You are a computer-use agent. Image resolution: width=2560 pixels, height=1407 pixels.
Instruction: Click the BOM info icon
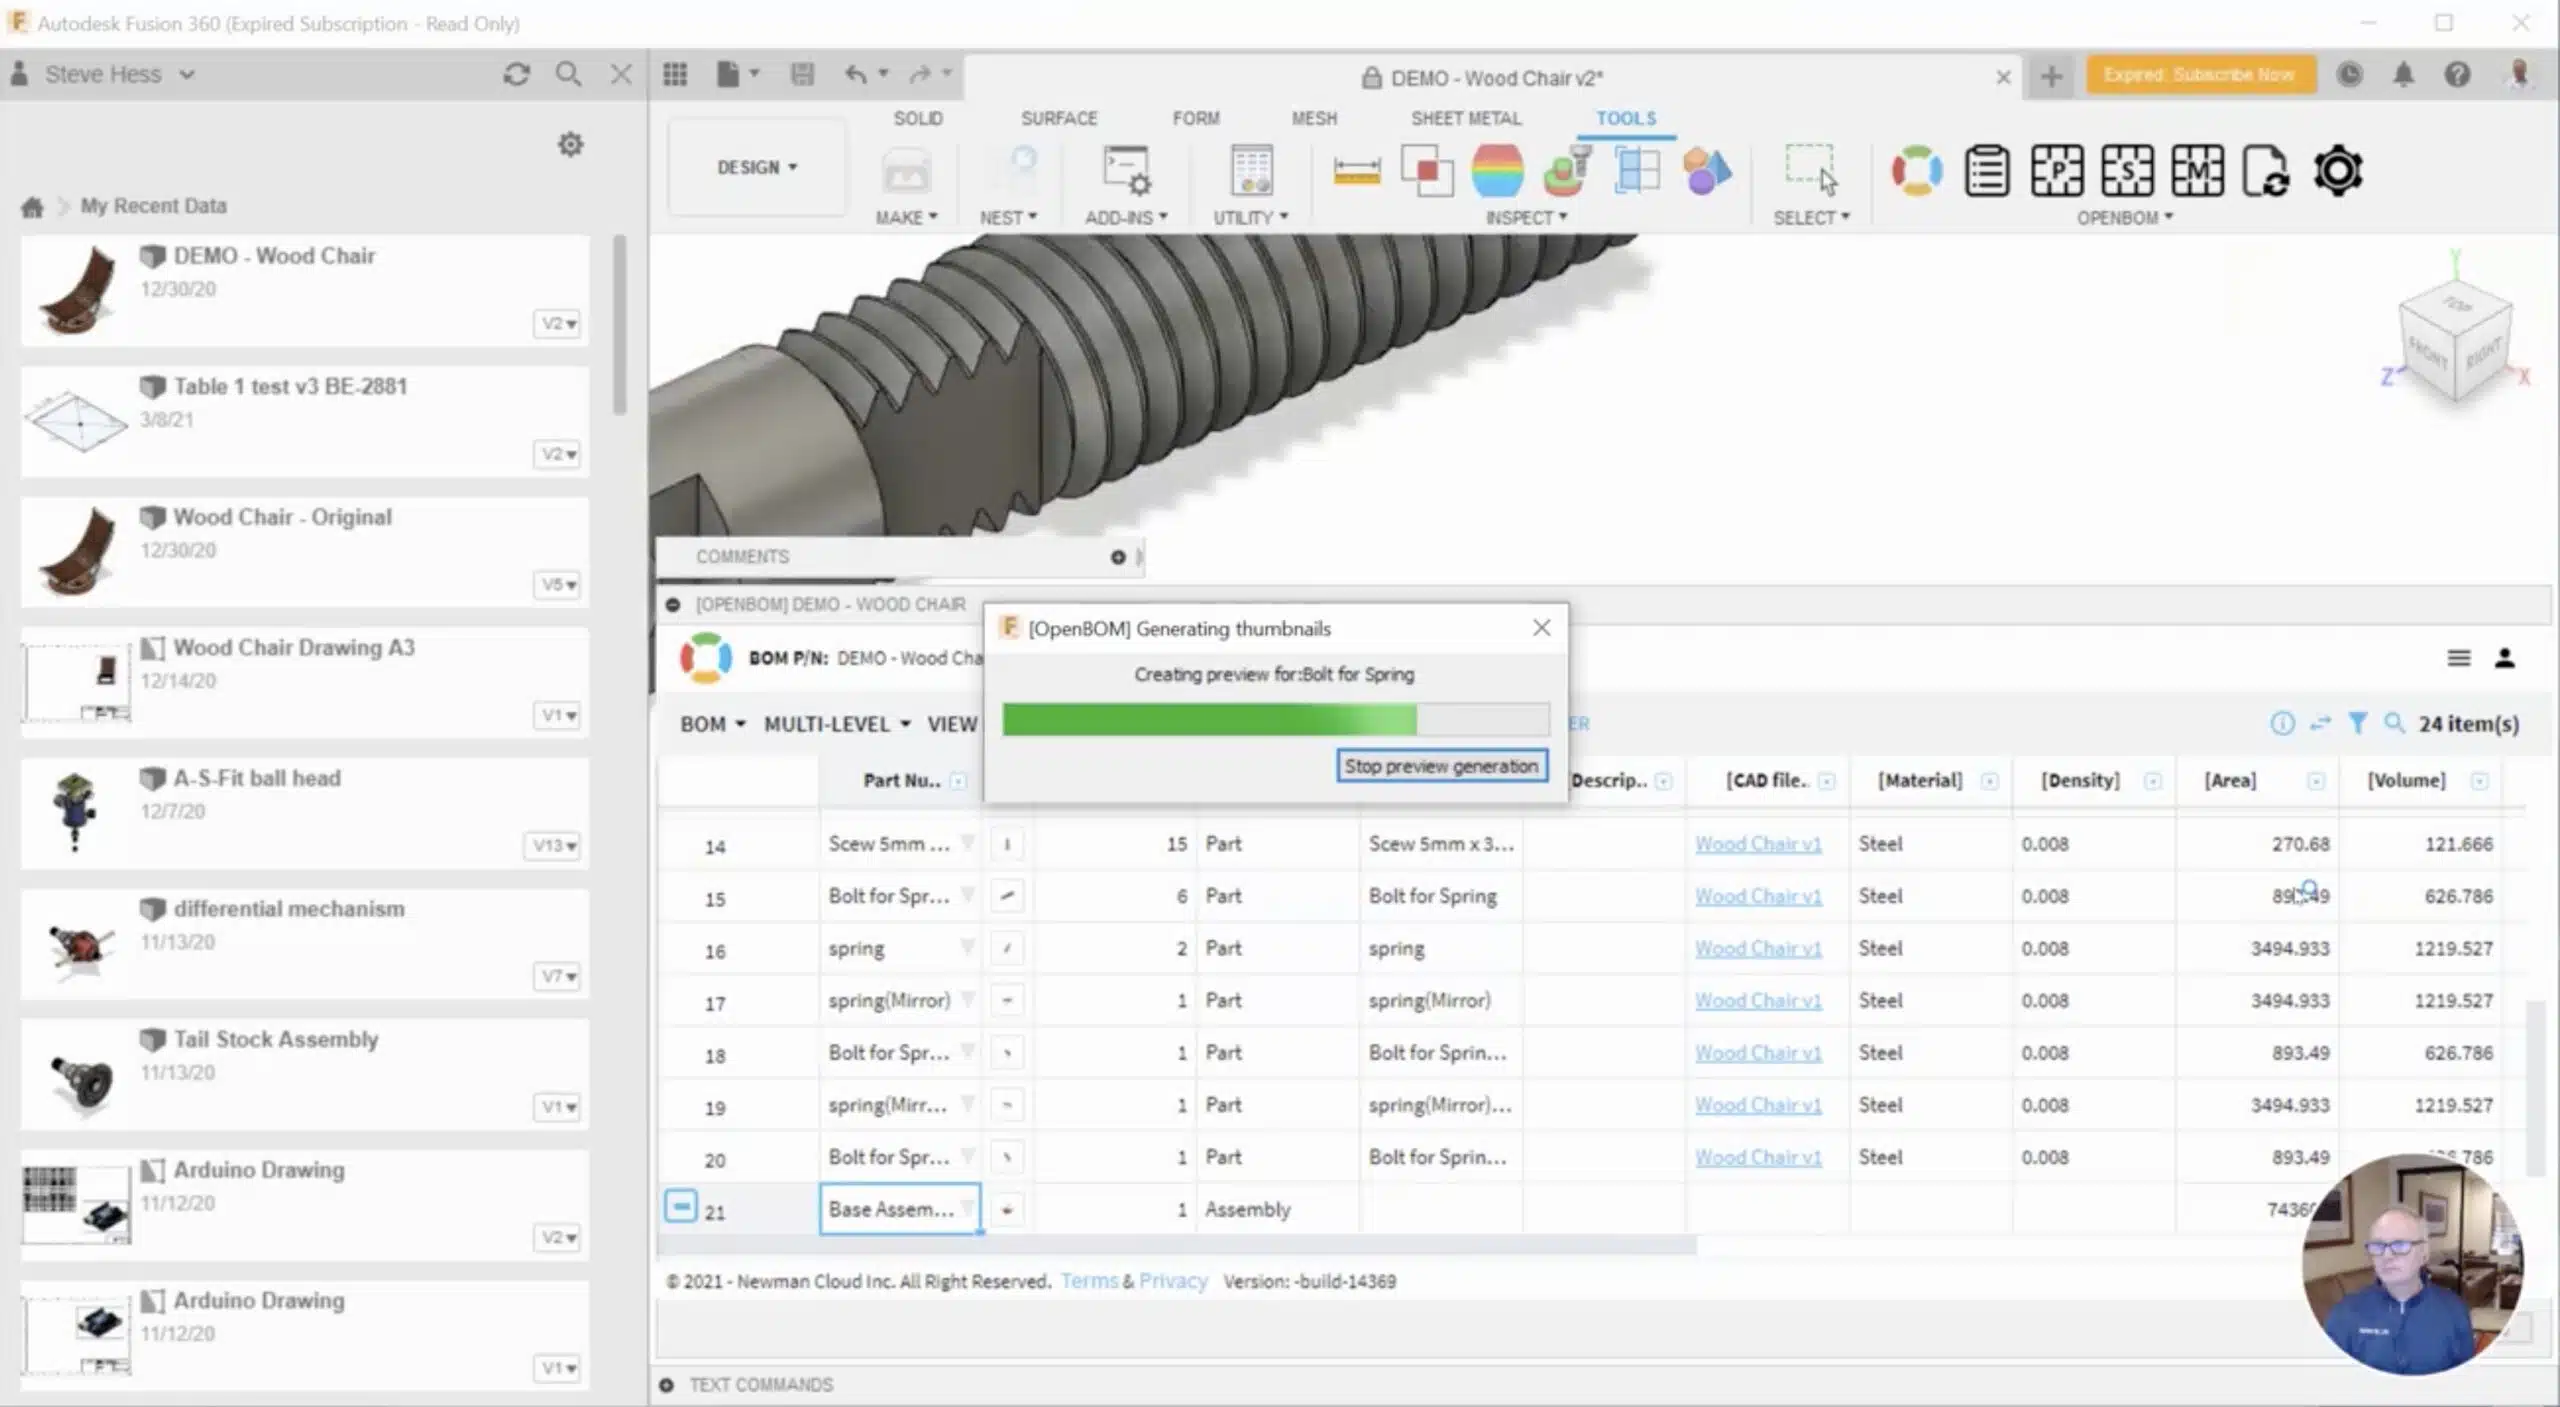(2282, 723)
